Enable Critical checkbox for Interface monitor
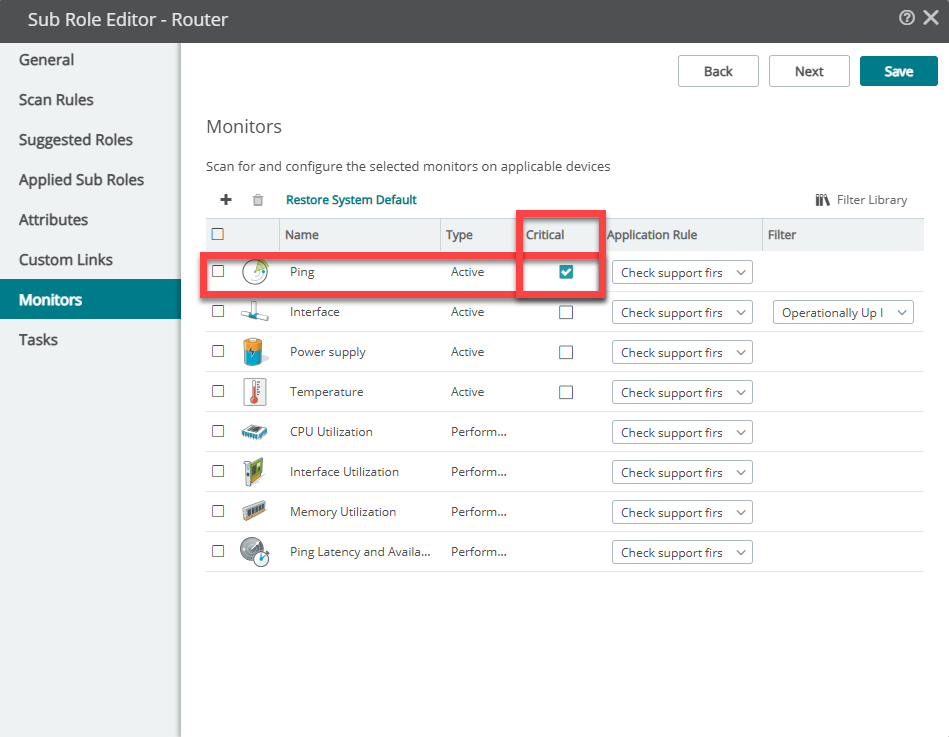The height and width of the screenshot is (737, 949). click(x=566, y=312)
